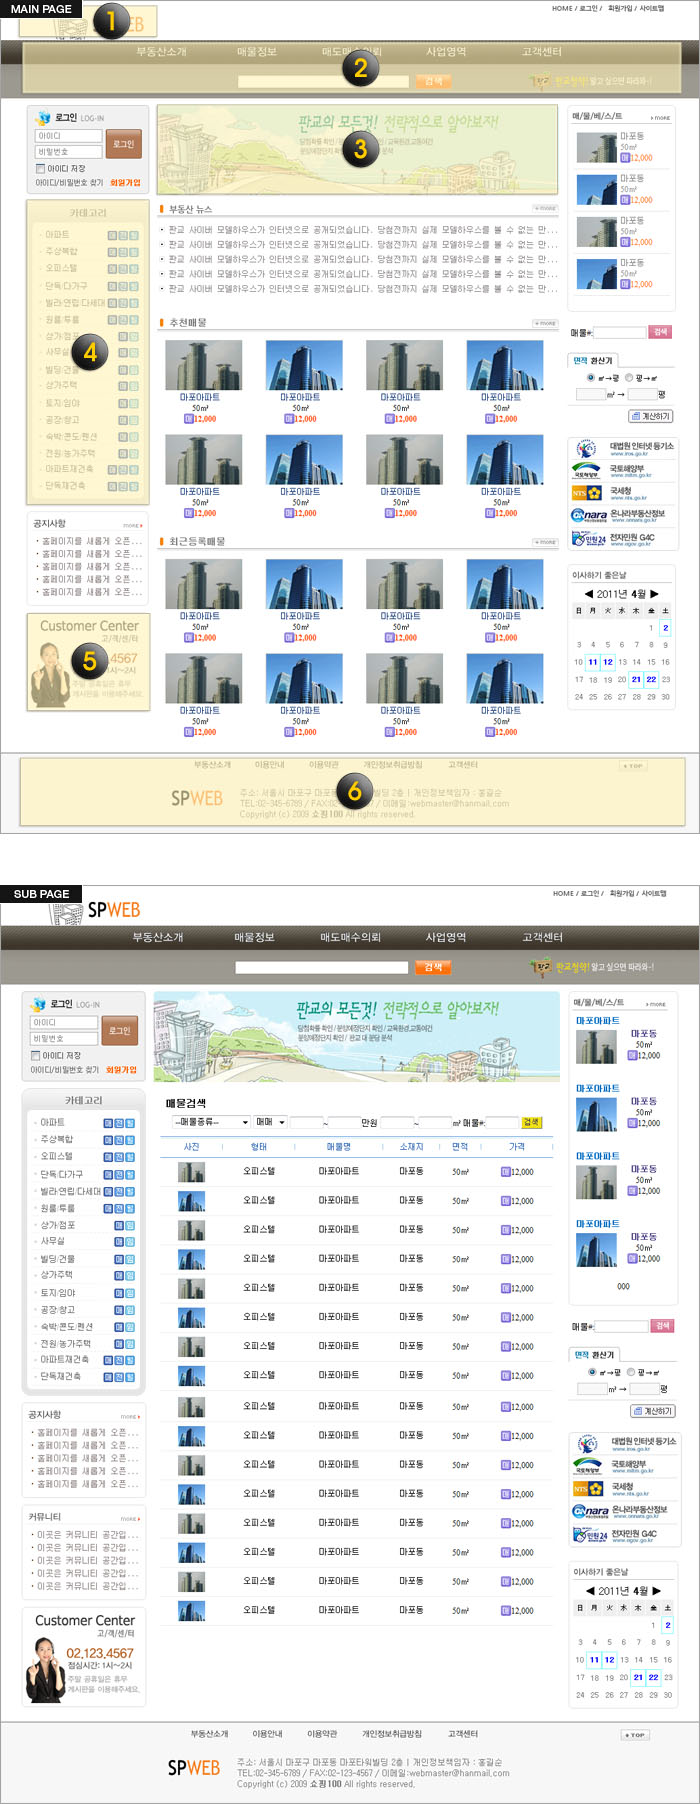Open the 매물종류 dropdown in the sub page search
Image resolution: width=700 pixels, height=1804 pixels.
(212, 1122)
